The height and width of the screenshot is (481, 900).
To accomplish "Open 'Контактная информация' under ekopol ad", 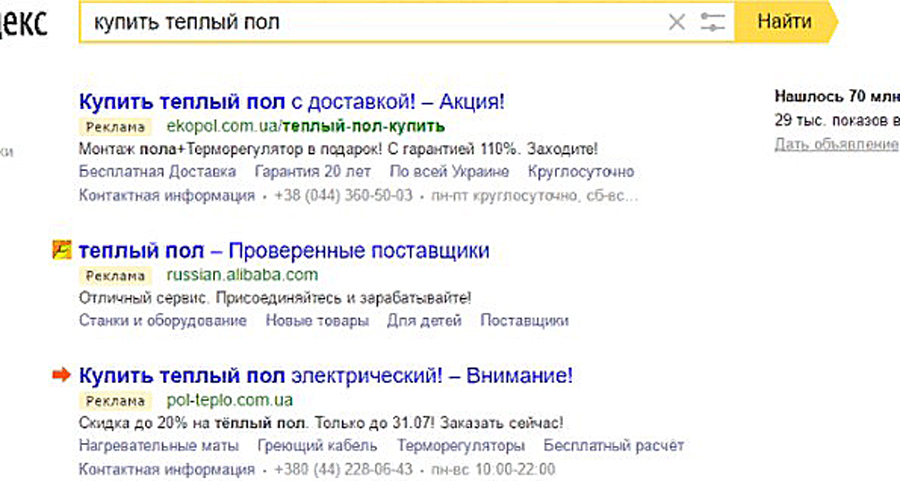I will click(166, 195).
